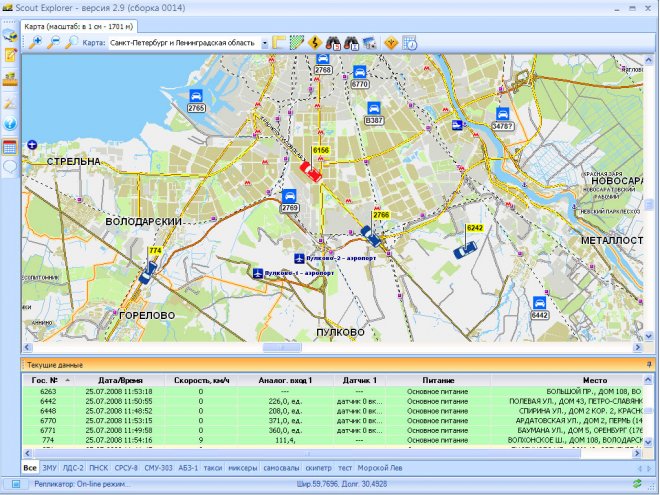Click the Дата/Время column header
This screenshot has height=495, width=660.
coord(119,381)
